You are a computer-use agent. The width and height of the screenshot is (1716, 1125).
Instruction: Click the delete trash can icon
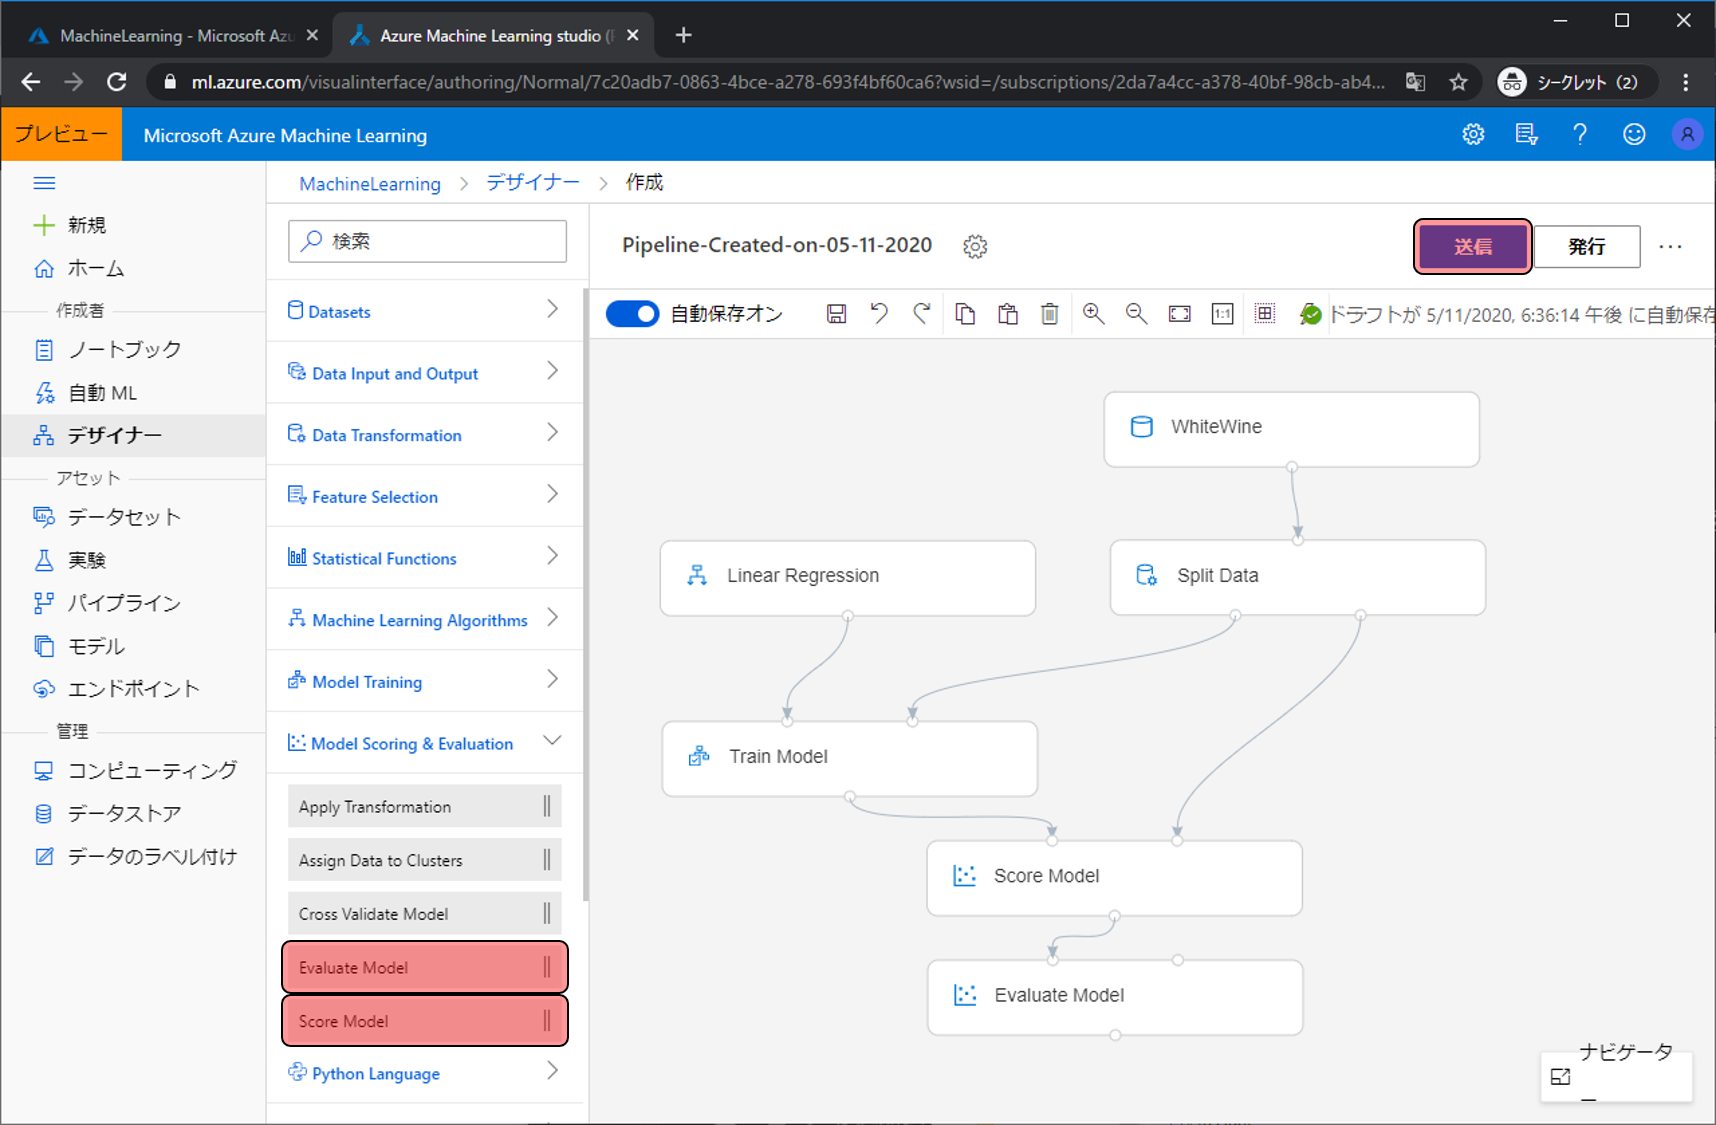[x=1049, y=314]
